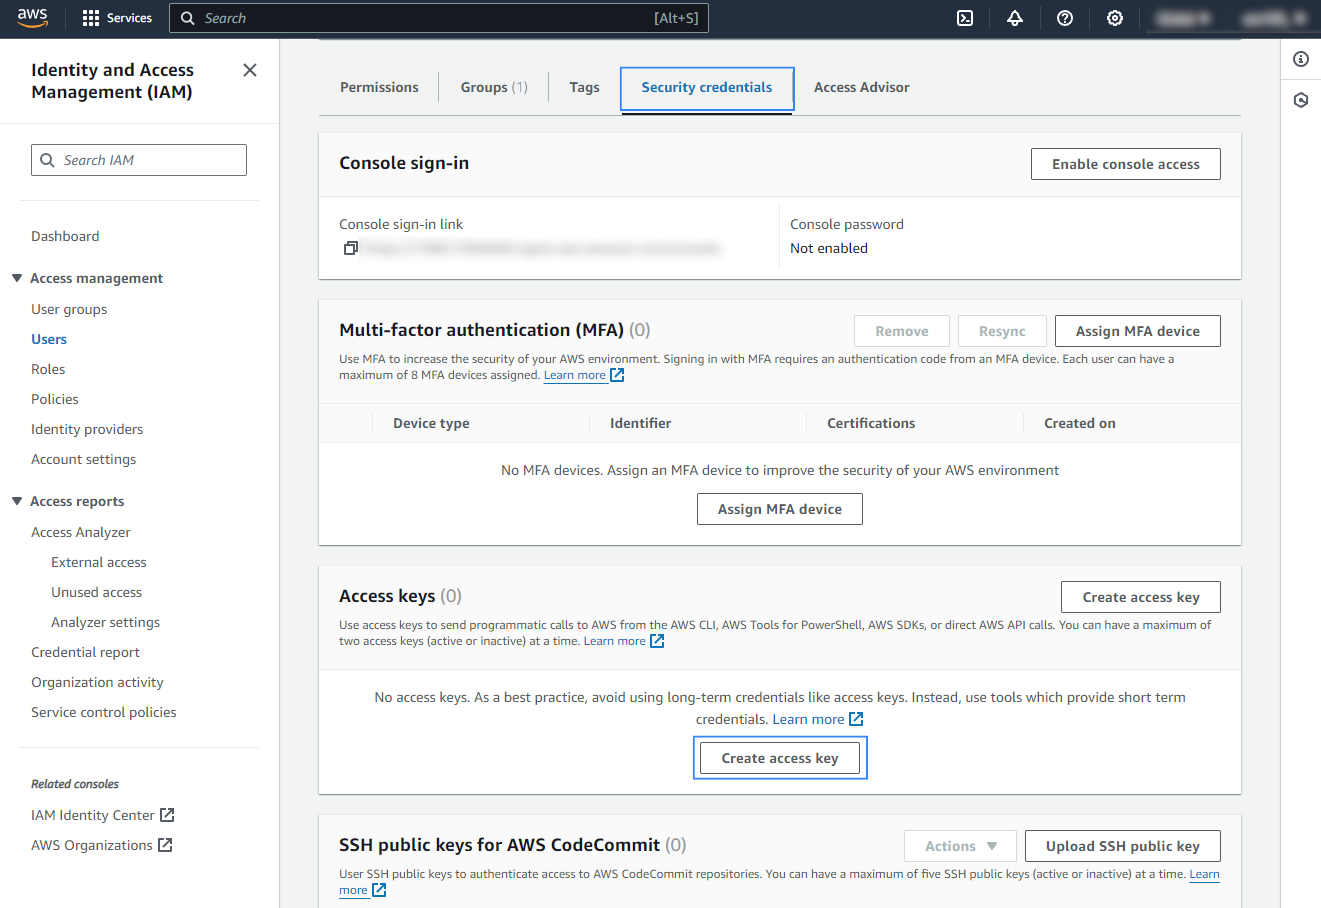
Task: Open the settings gear icon
Action: tap(1115, 18)
